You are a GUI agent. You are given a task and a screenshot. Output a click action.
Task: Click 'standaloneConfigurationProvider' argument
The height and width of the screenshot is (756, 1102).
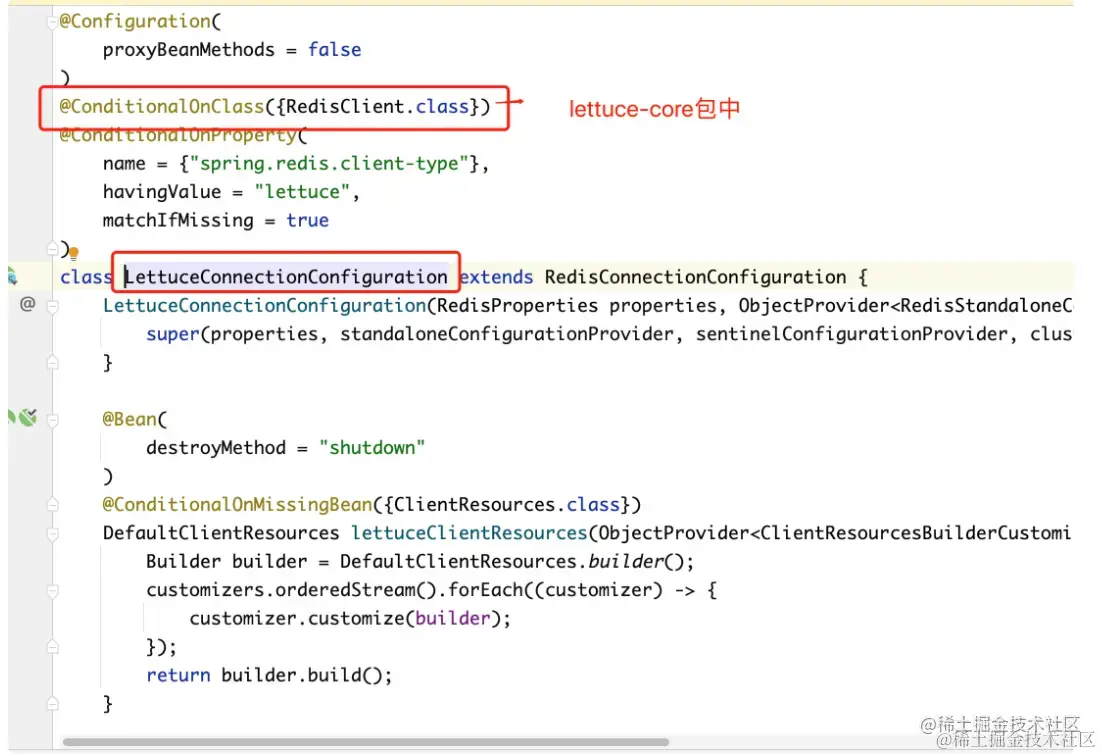[507, 334]
